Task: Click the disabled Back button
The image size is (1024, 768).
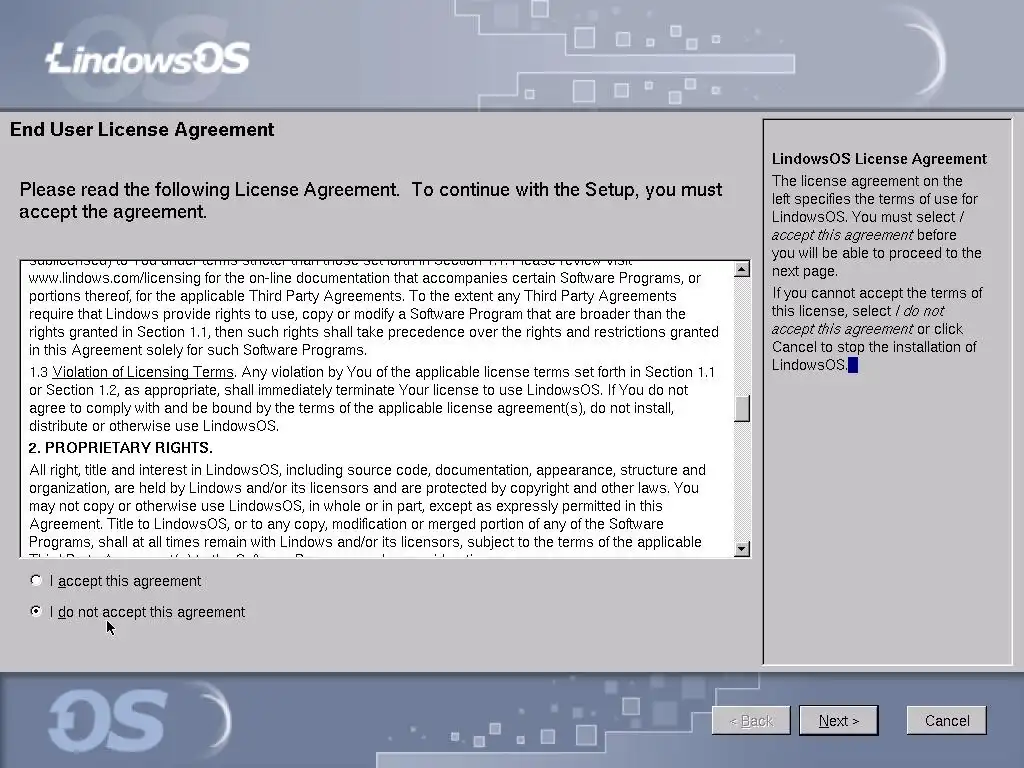Action: (751, 720)
